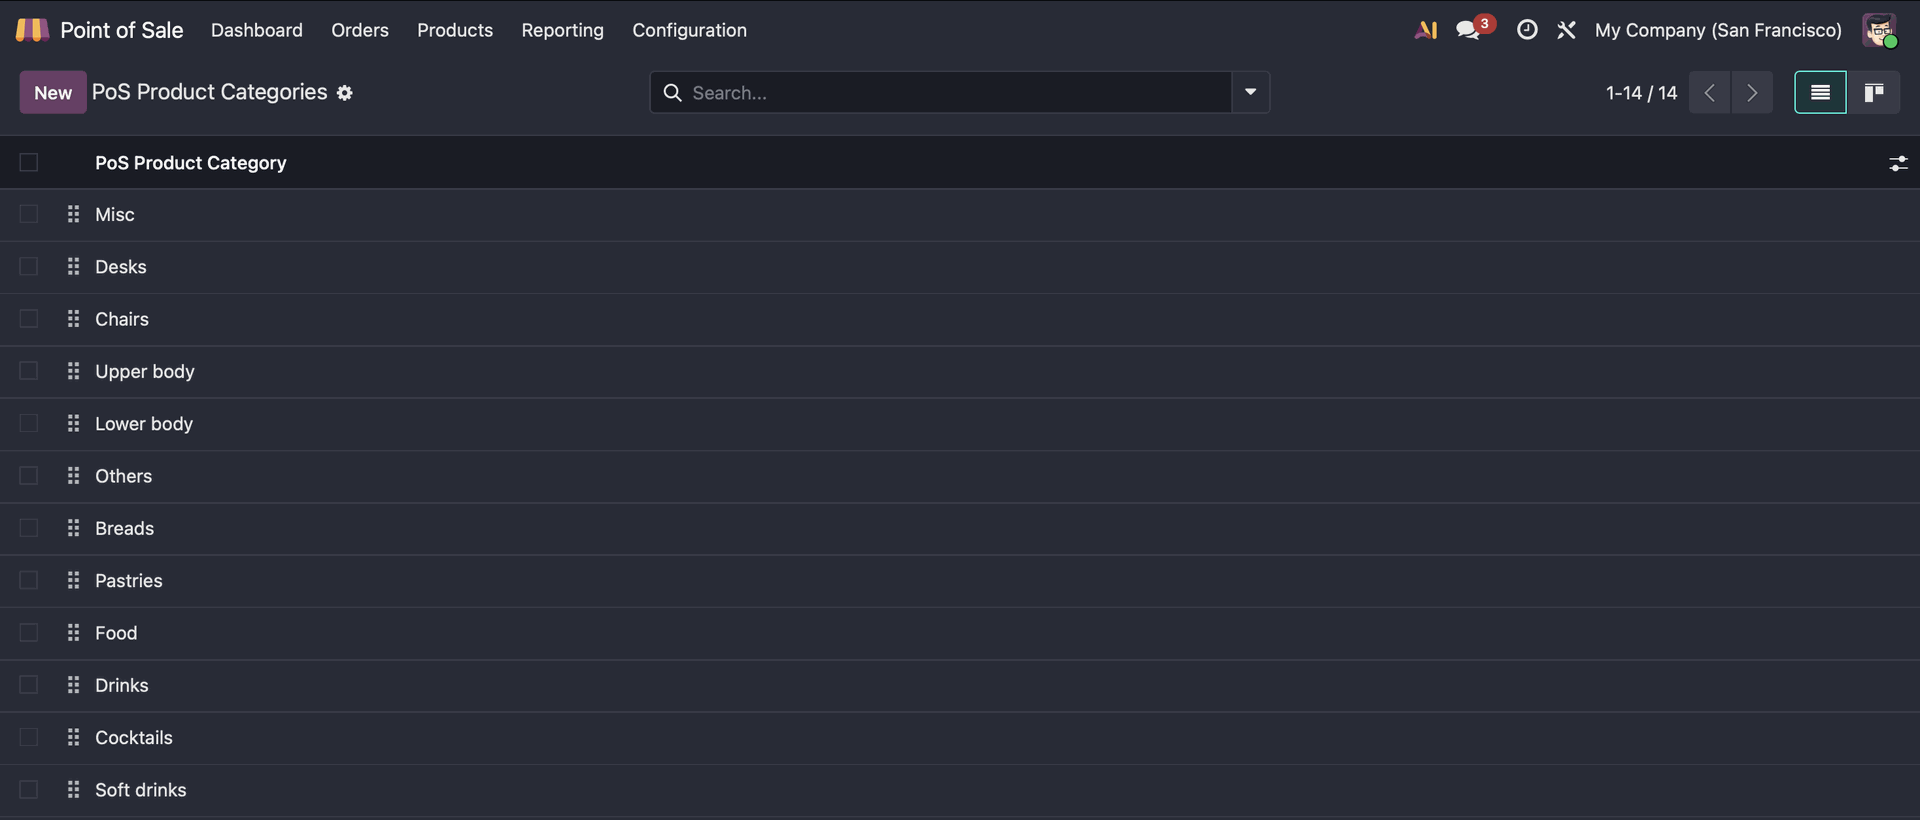The image size is (1920, 820).
Task: Open the optional columns settings icon
Action: [1898, 163]
